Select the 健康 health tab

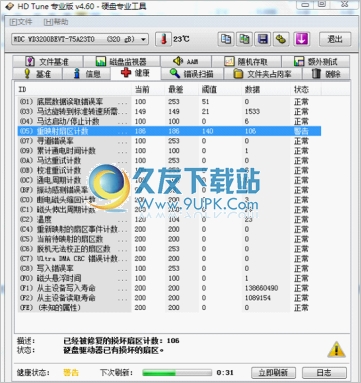(x=136, y=73)
